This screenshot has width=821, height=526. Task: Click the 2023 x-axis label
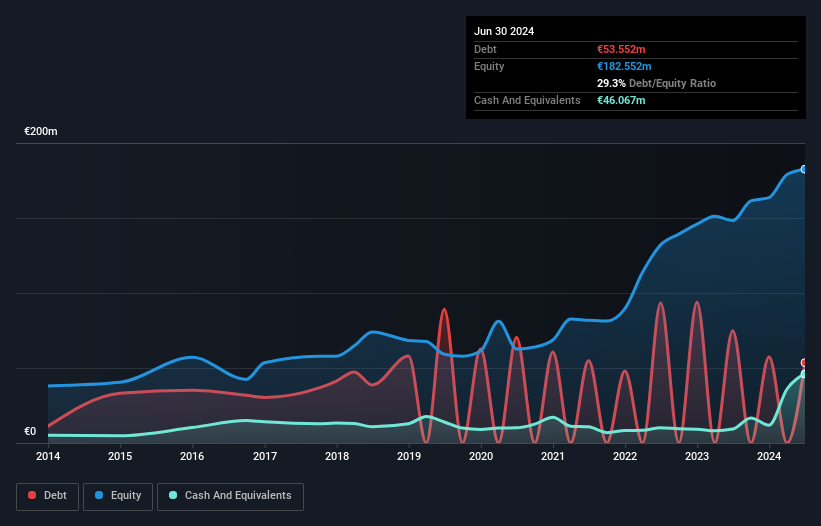697,456
